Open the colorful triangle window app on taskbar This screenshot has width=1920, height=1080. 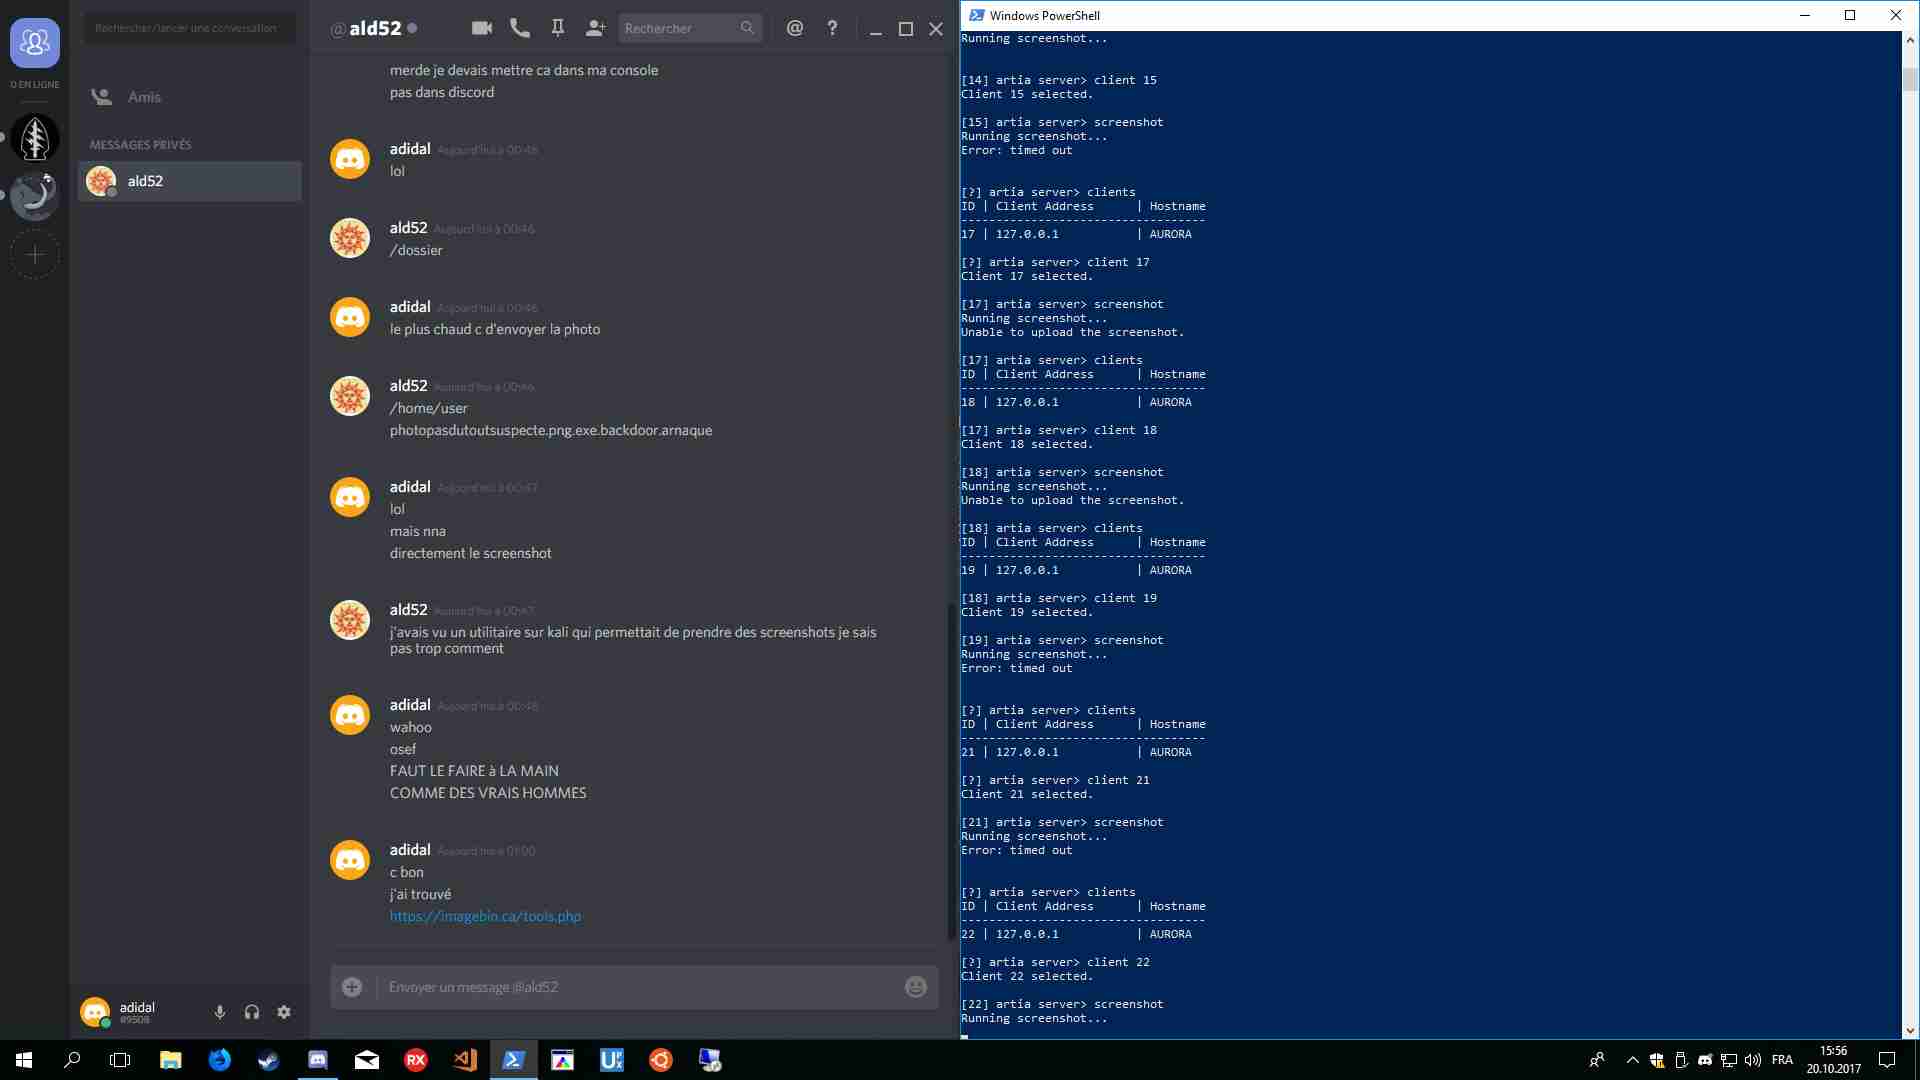(x=563, y=1060)
